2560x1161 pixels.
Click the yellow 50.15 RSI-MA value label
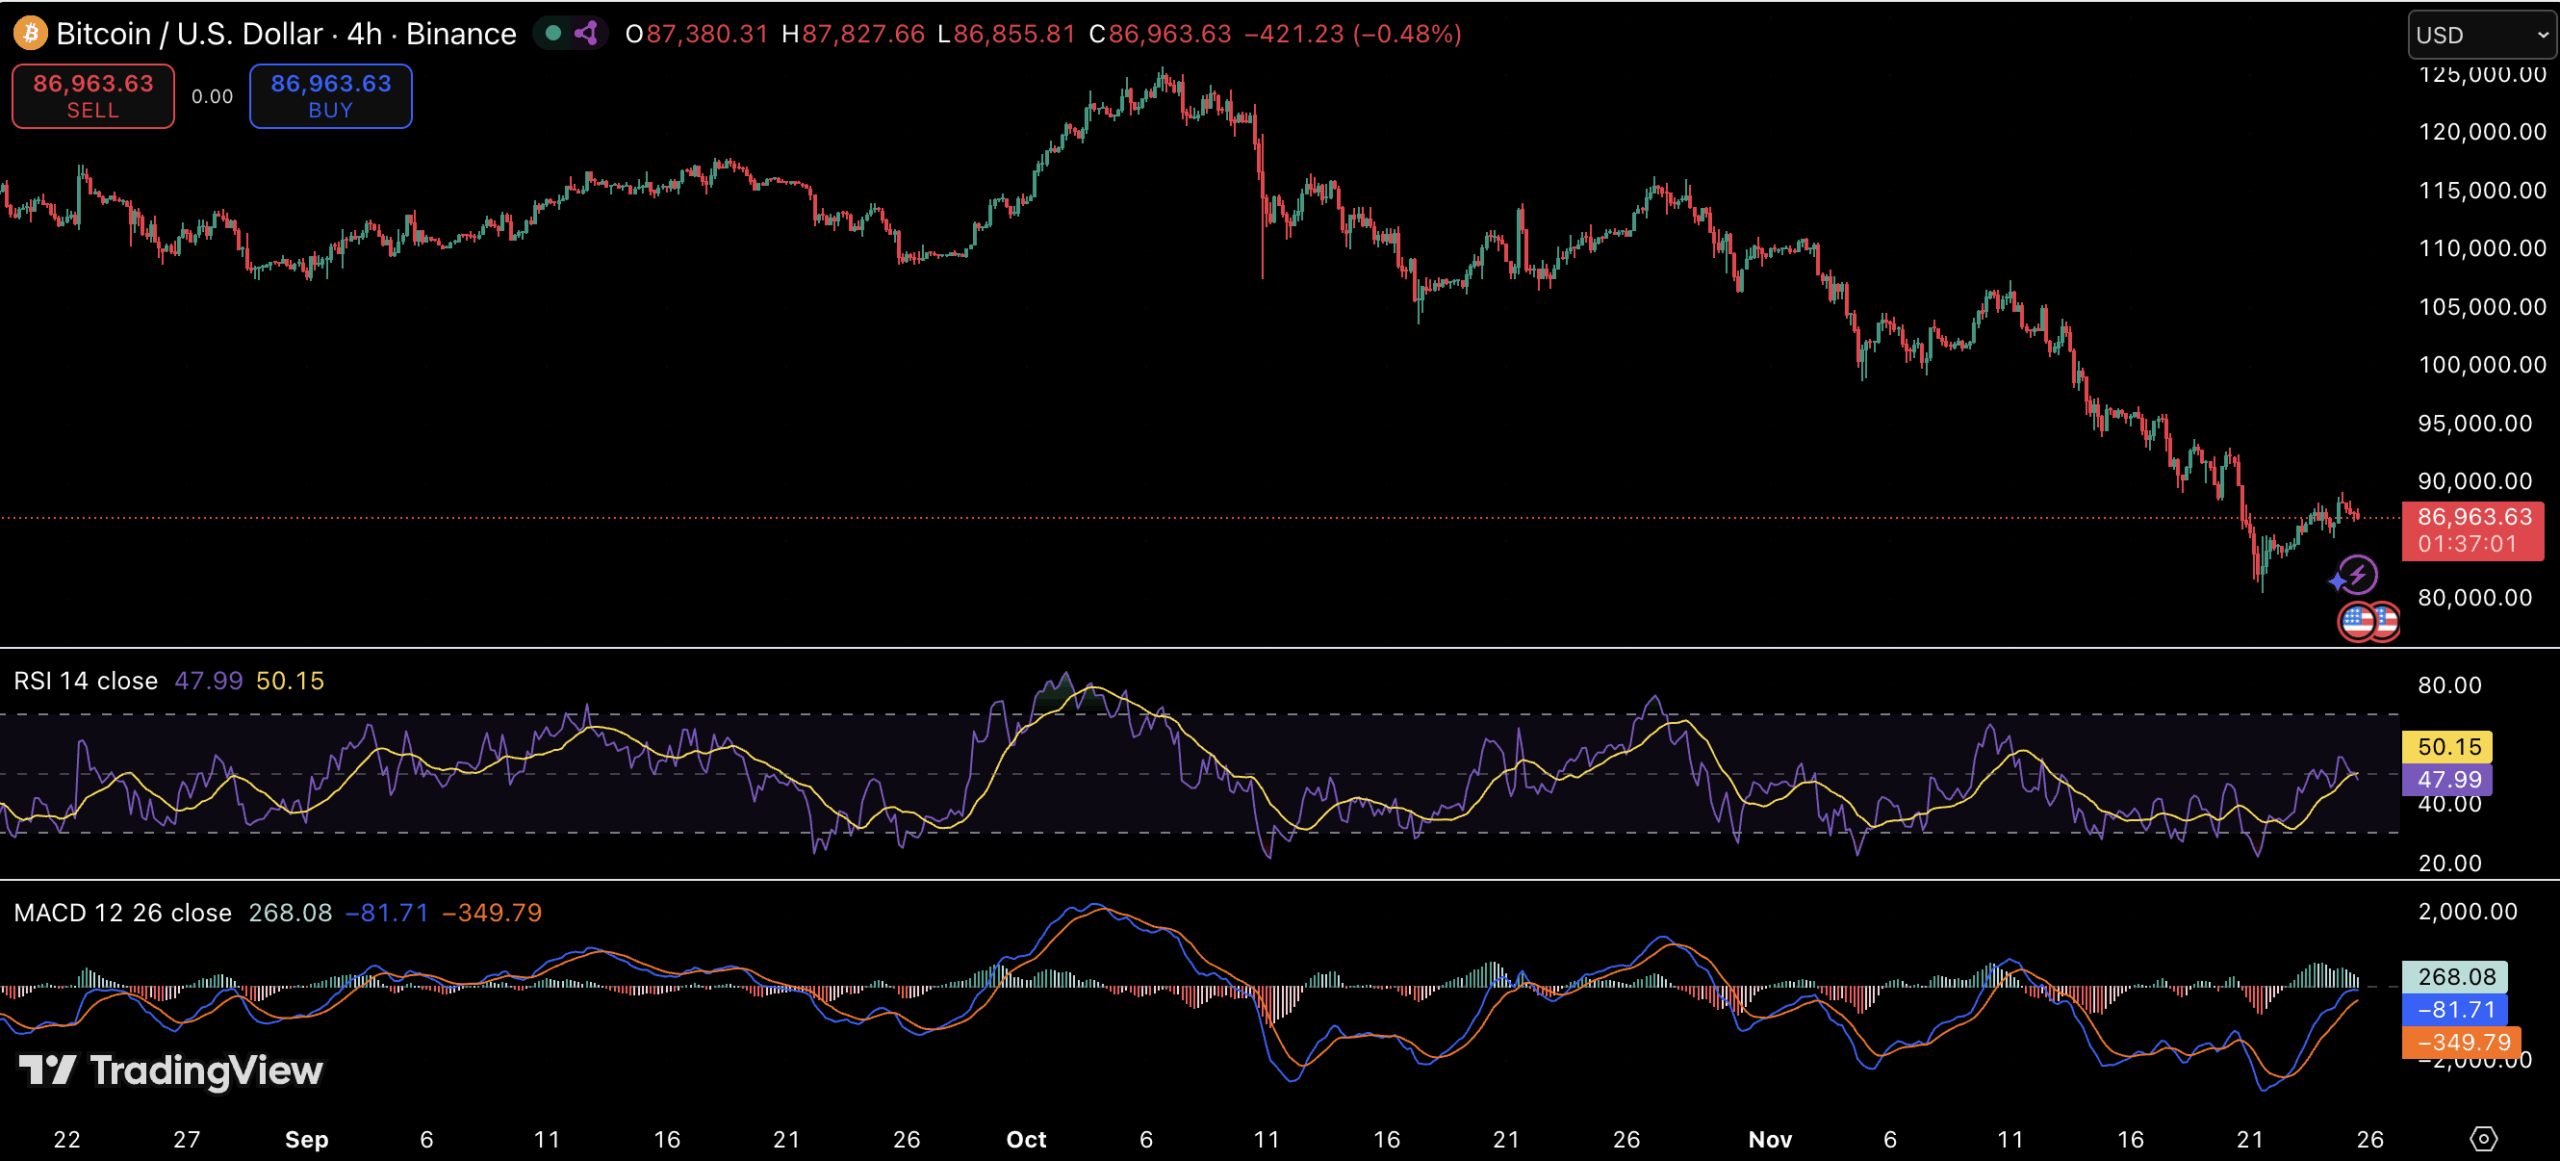(x=2448, y=746)
